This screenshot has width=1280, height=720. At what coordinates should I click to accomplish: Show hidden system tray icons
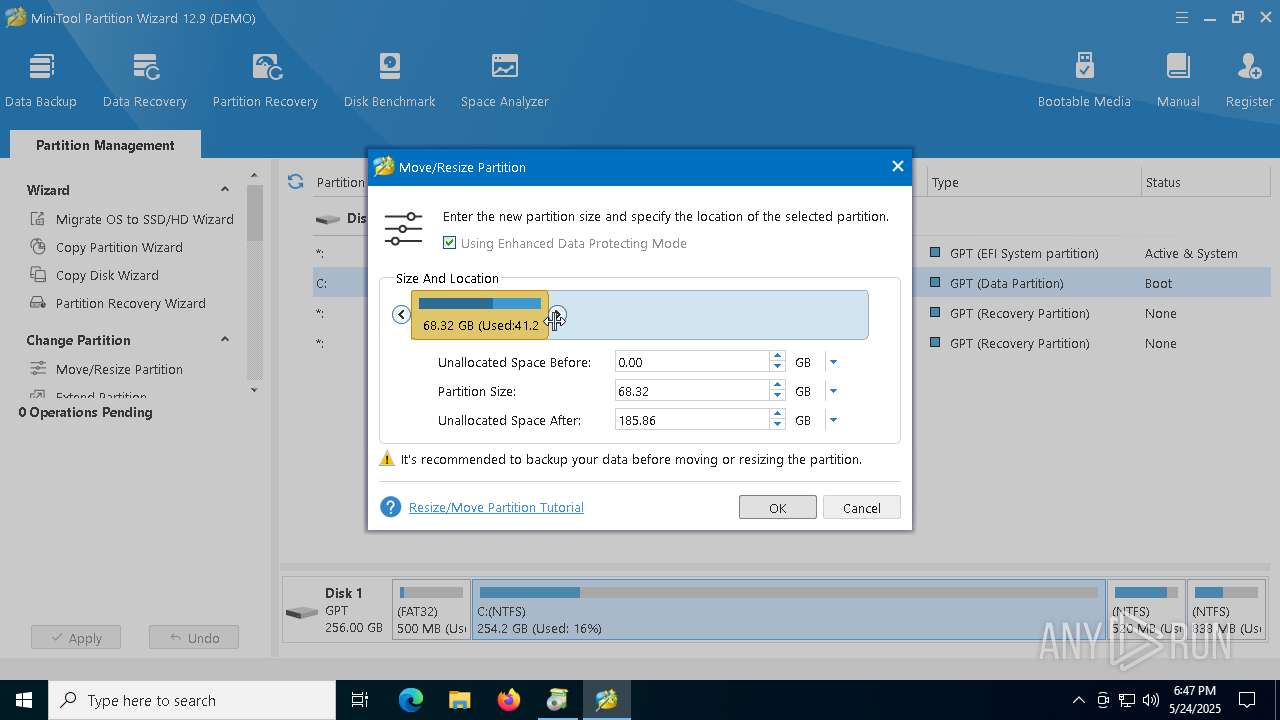(x=1078, y=700)
